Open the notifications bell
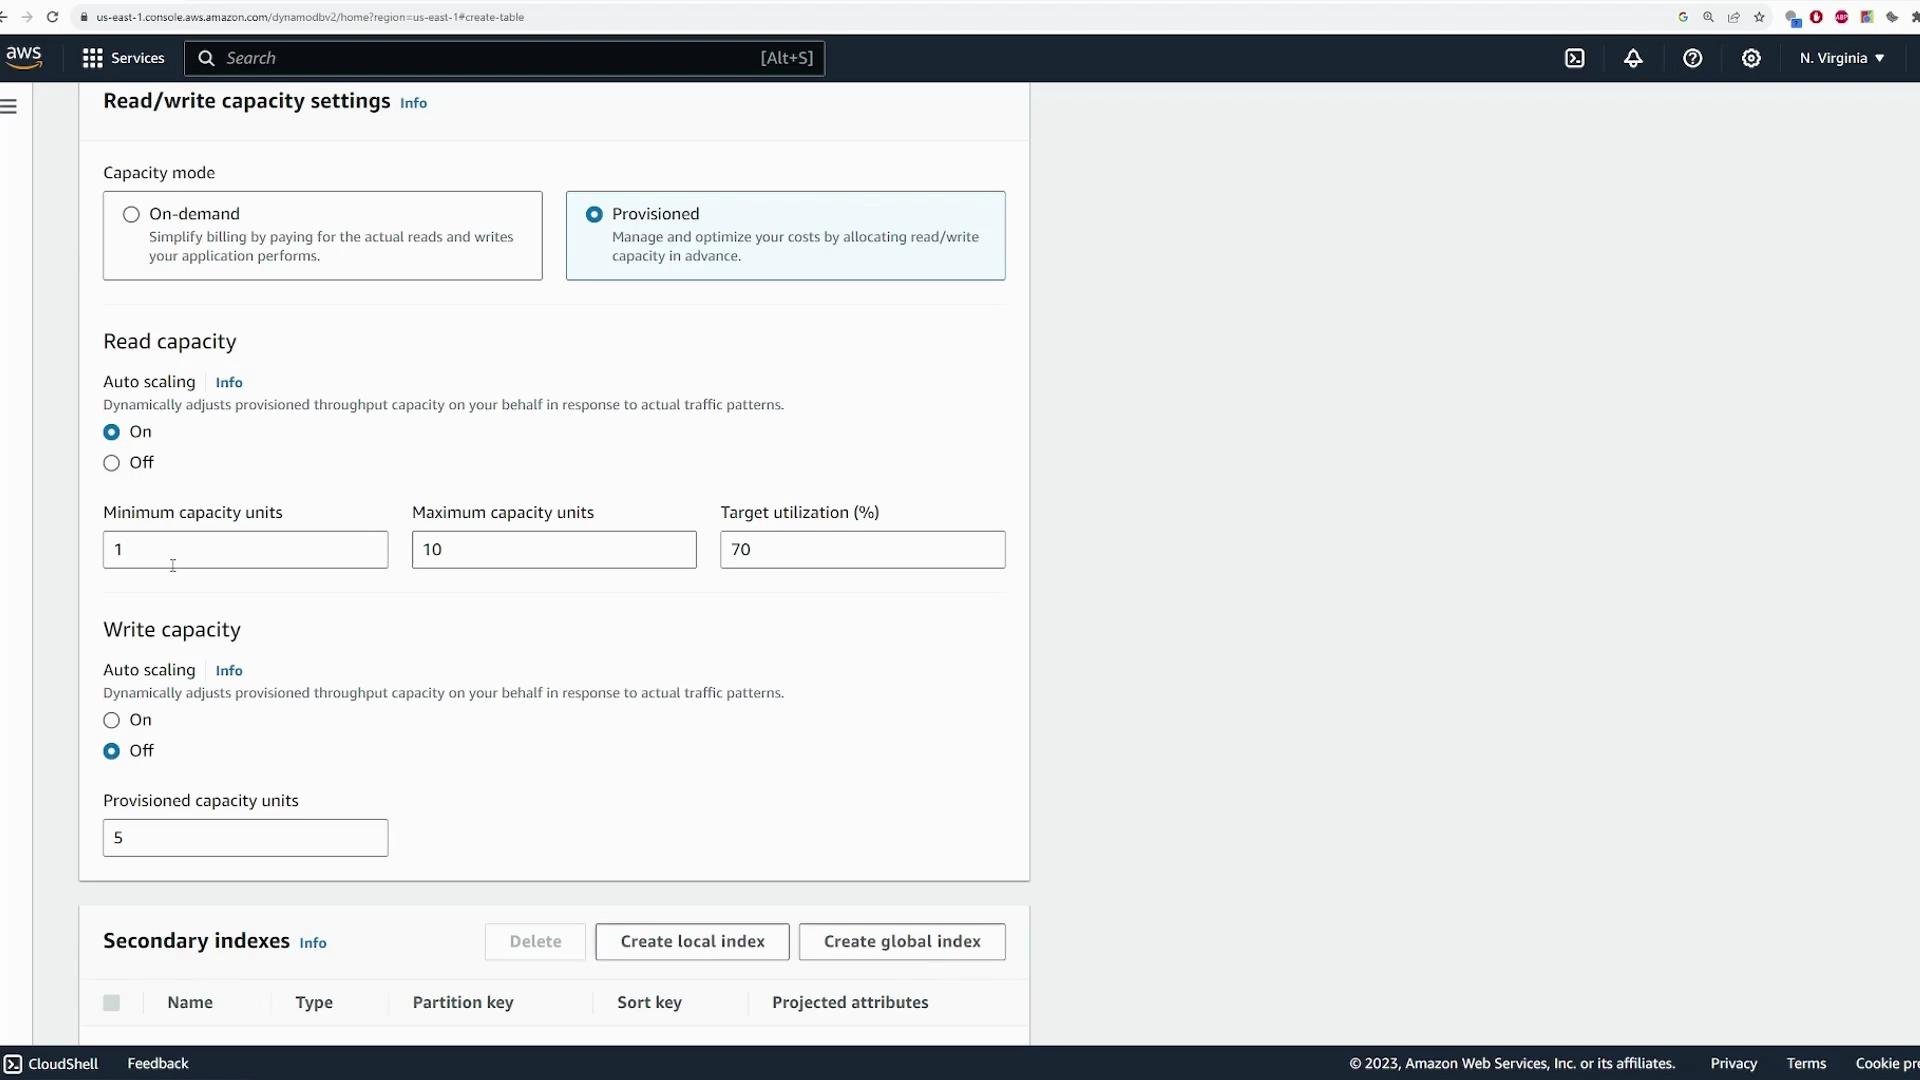The image size is (1920, 1080). (x=1633, y=58)
